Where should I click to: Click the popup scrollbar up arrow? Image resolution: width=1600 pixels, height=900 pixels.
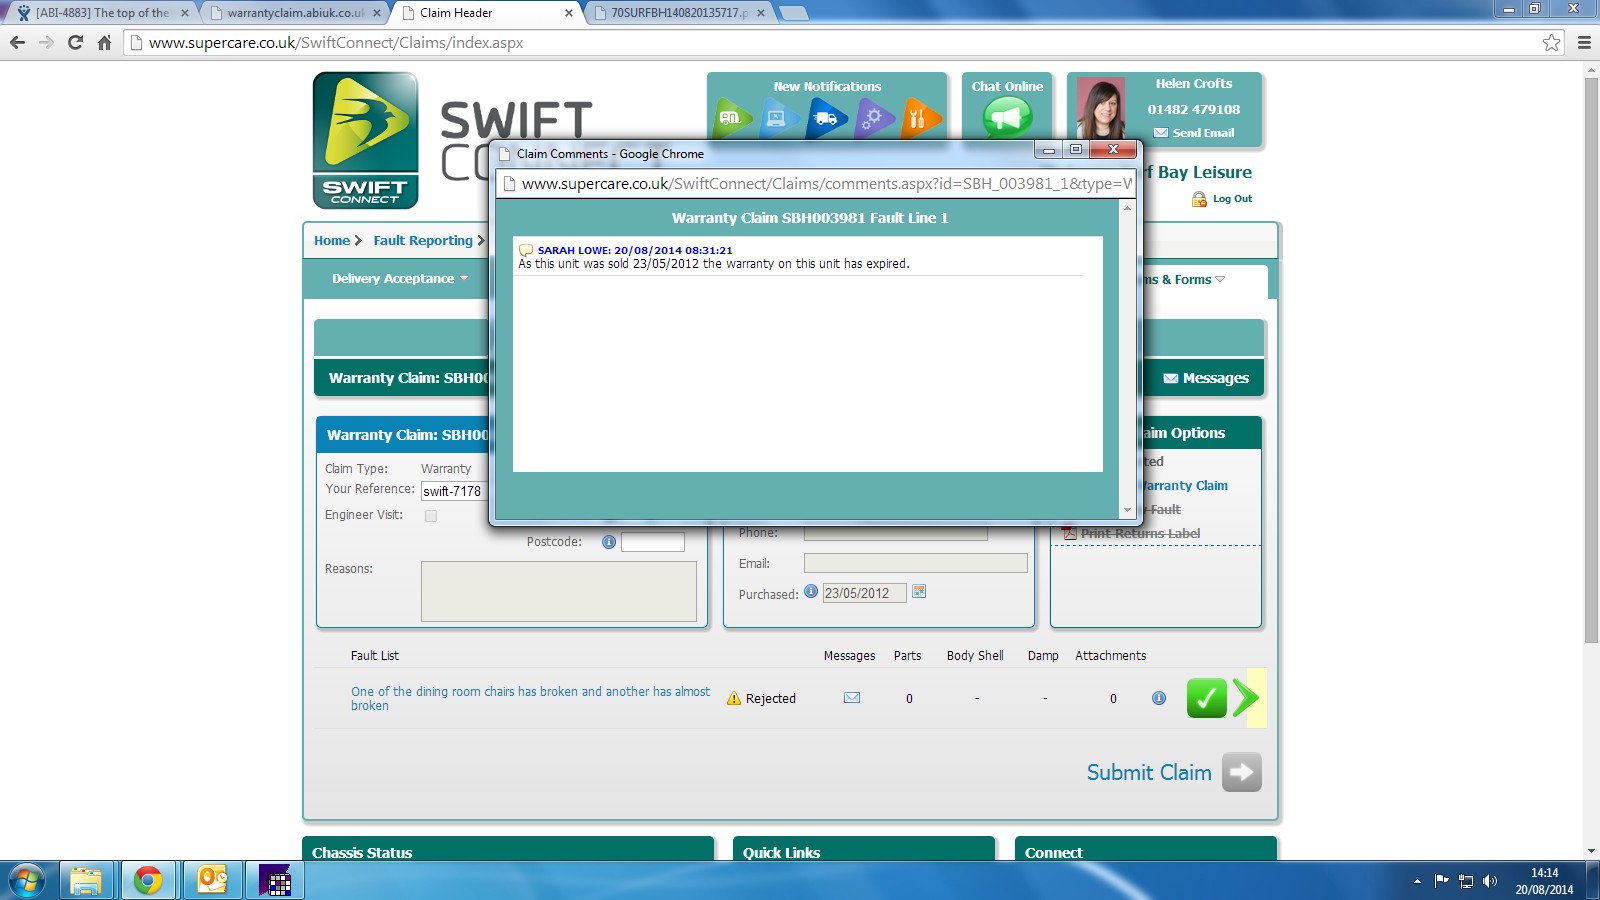[x=1127, y=208]
